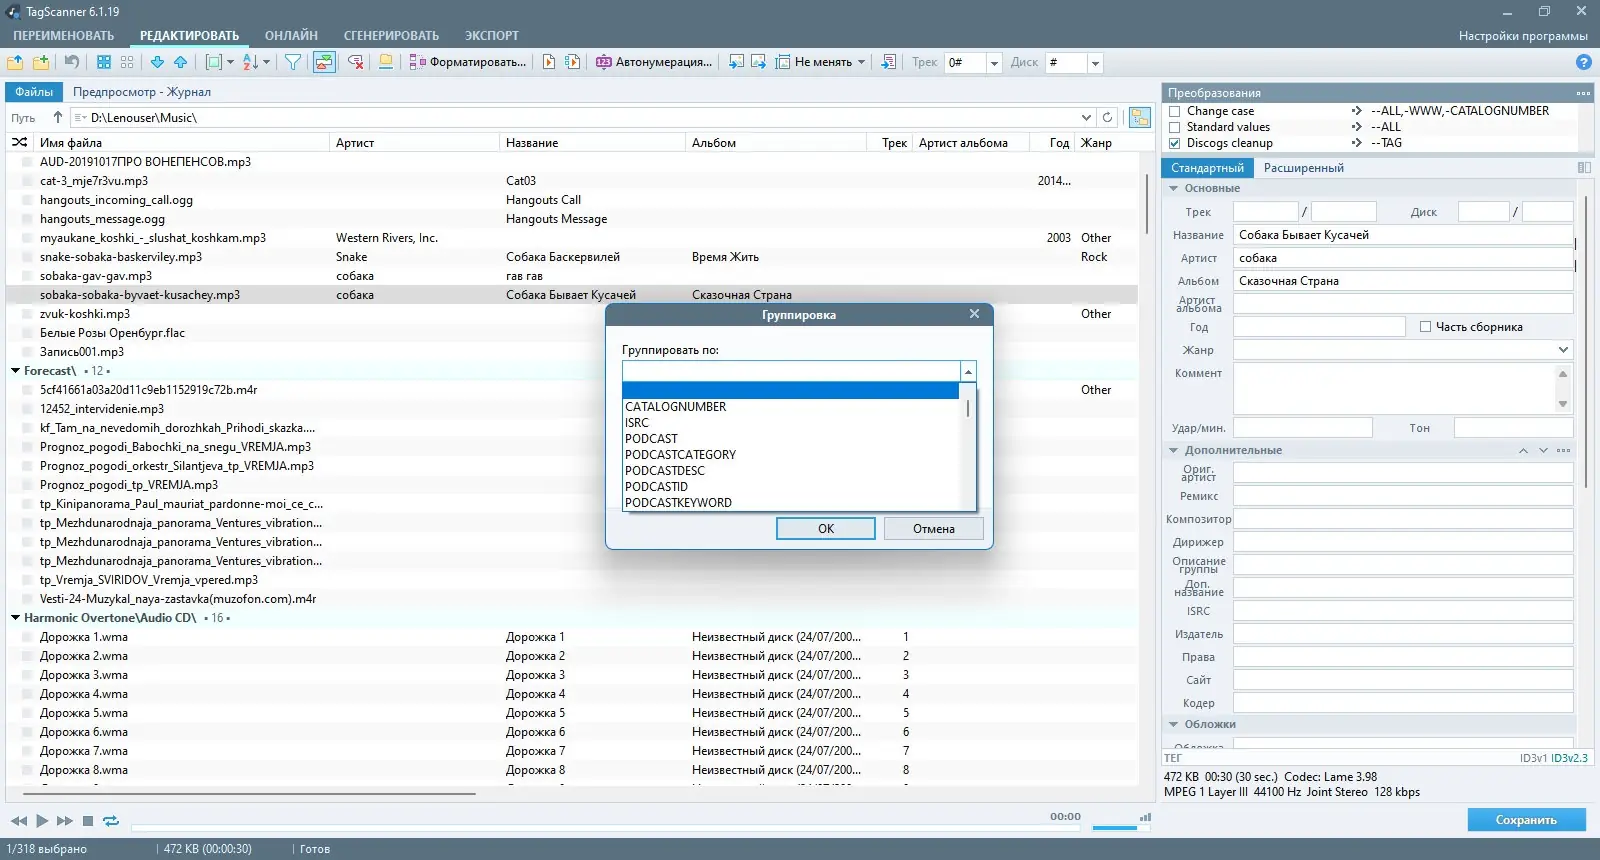Click the open folder icon in toolbar
The height and width of the screenshot is (860, 1600).
coord(15,62)
